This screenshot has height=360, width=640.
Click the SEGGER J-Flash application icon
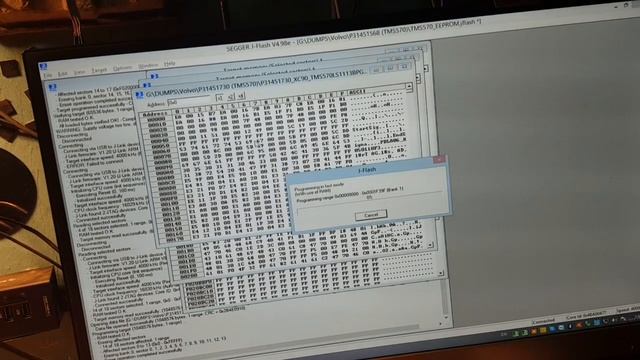pos(43,67)
